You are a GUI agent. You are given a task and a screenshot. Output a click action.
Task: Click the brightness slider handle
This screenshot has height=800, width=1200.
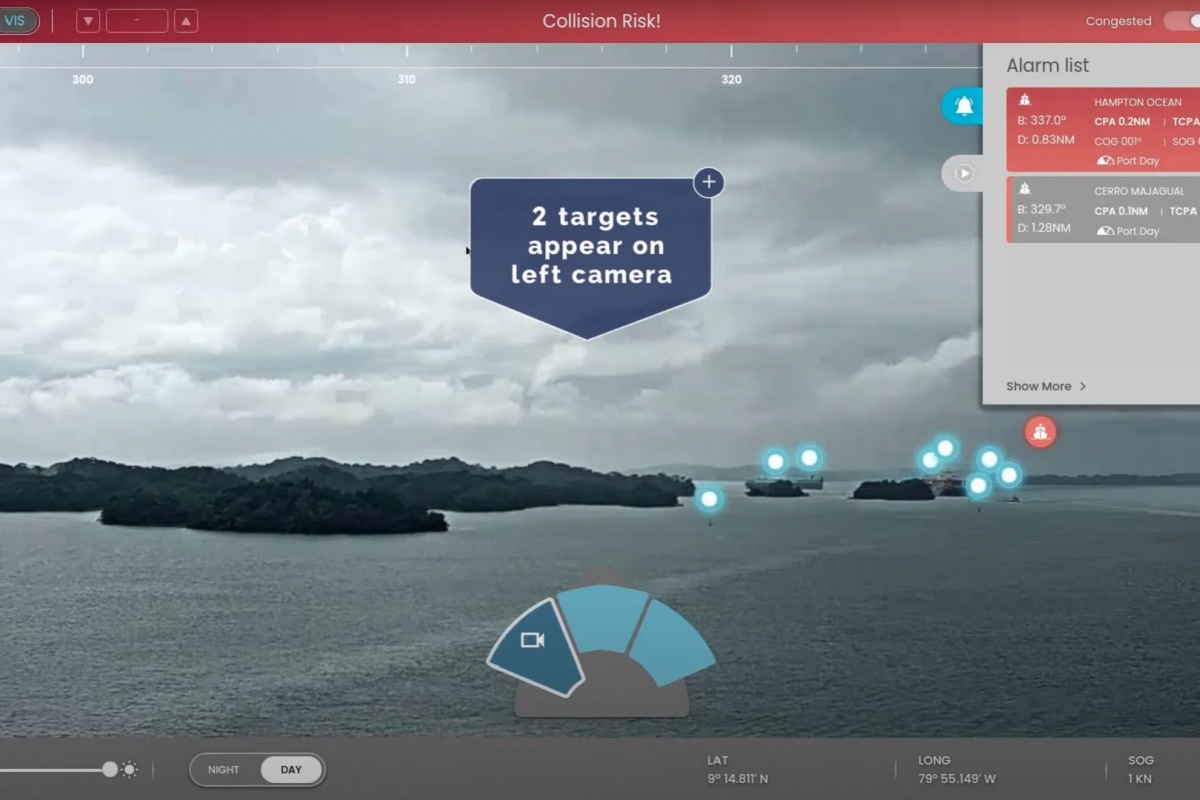coord(109,769)
